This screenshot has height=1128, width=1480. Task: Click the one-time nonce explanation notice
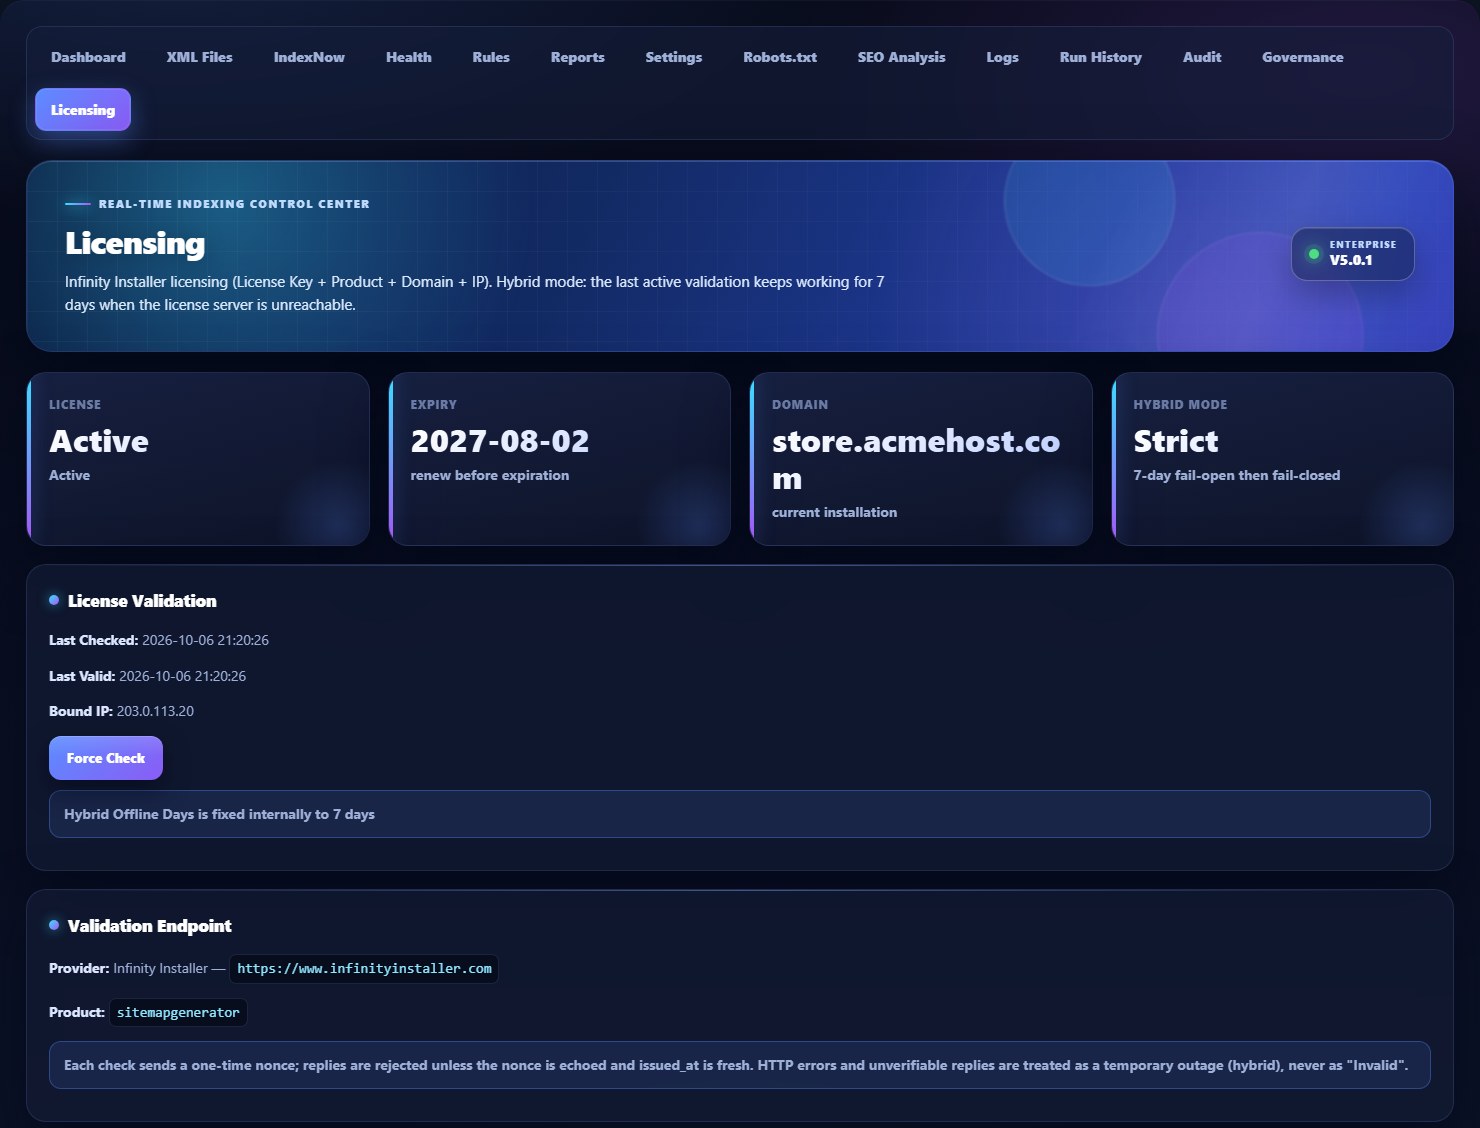(x=740, y=1065)
